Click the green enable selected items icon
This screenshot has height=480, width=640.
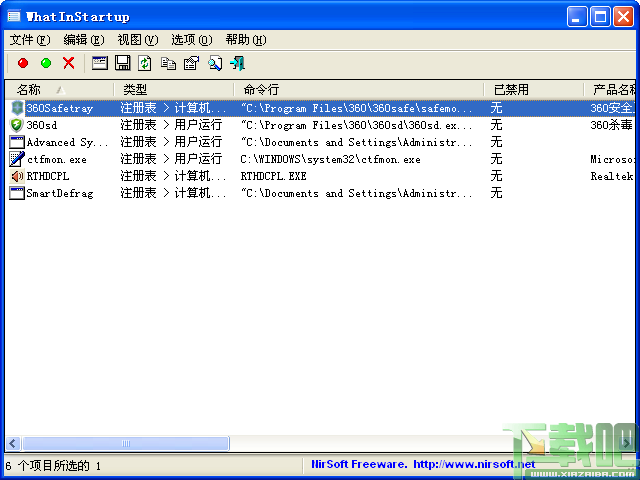coord(46,63)
